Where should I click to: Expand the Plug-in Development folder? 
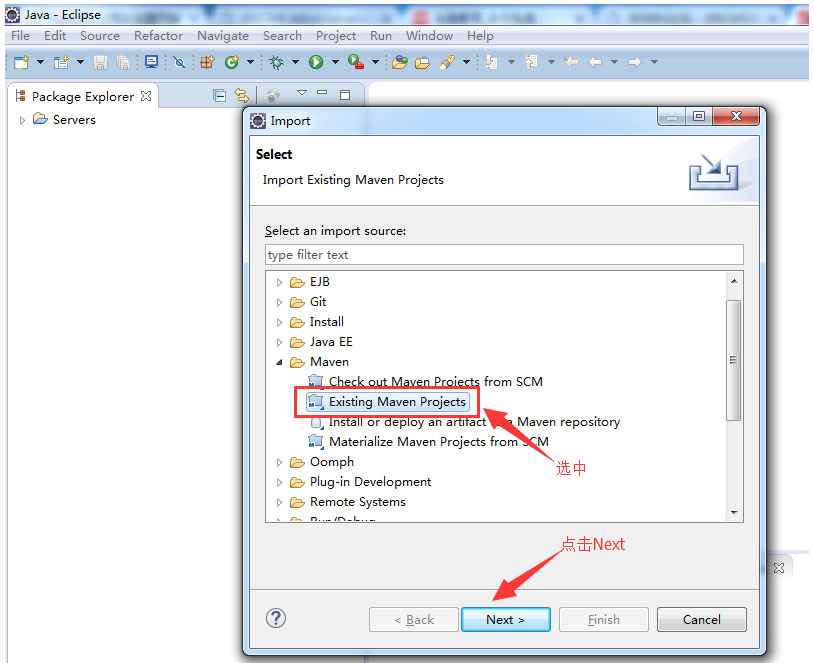[280, 482]
